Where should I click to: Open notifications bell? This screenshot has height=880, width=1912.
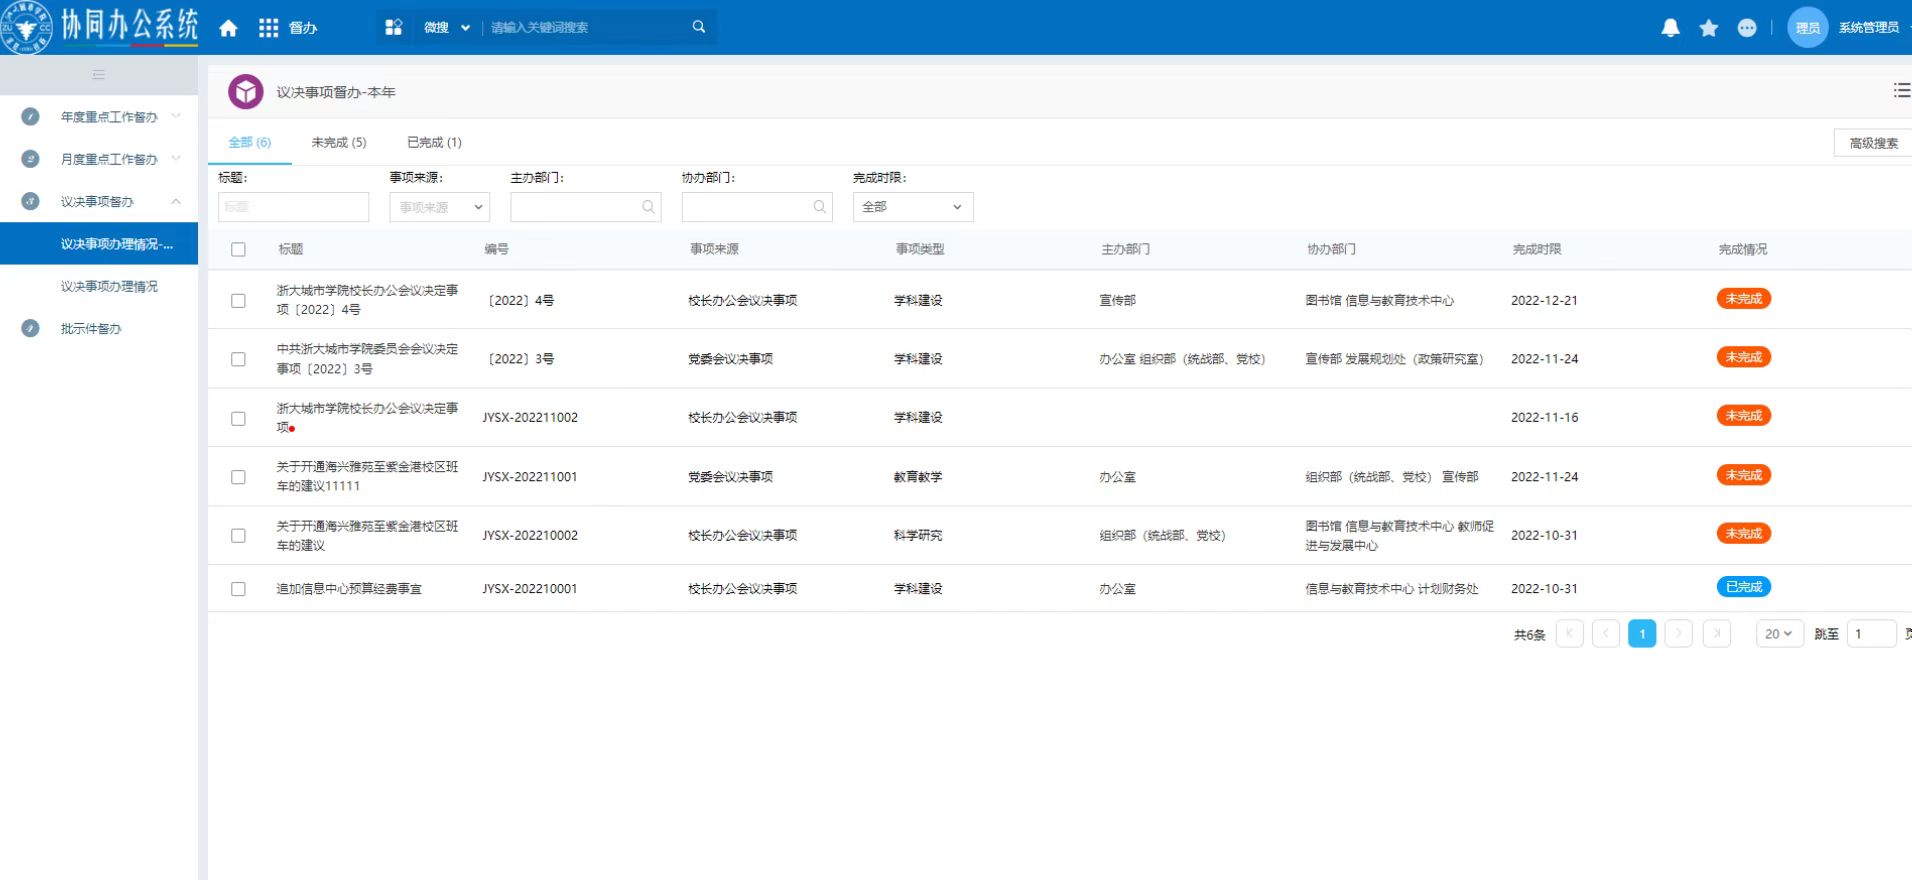point(1670,28)
